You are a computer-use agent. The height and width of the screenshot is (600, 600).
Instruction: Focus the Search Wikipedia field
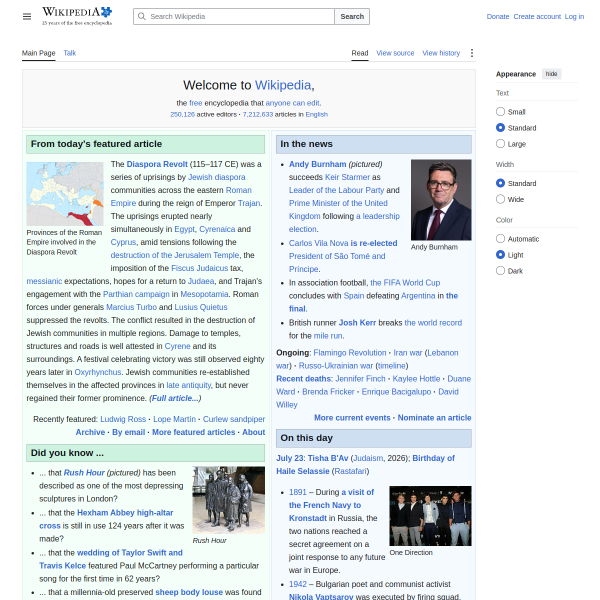(x=234, y=16)
